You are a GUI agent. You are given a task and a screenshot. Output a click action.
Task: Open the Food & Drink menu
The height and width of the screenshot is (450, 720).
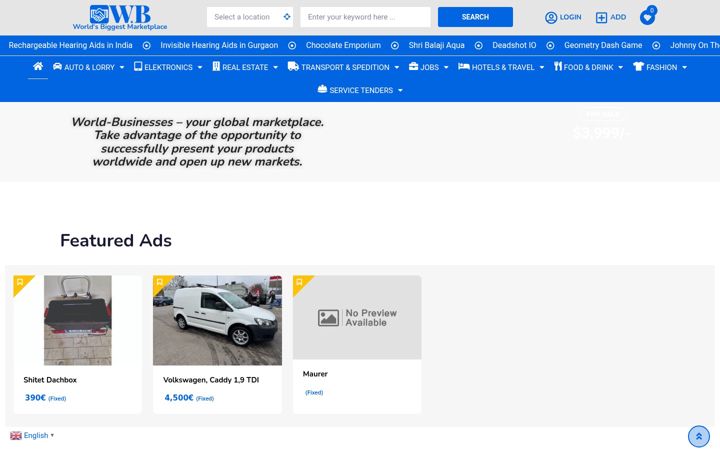click(588, 67)
